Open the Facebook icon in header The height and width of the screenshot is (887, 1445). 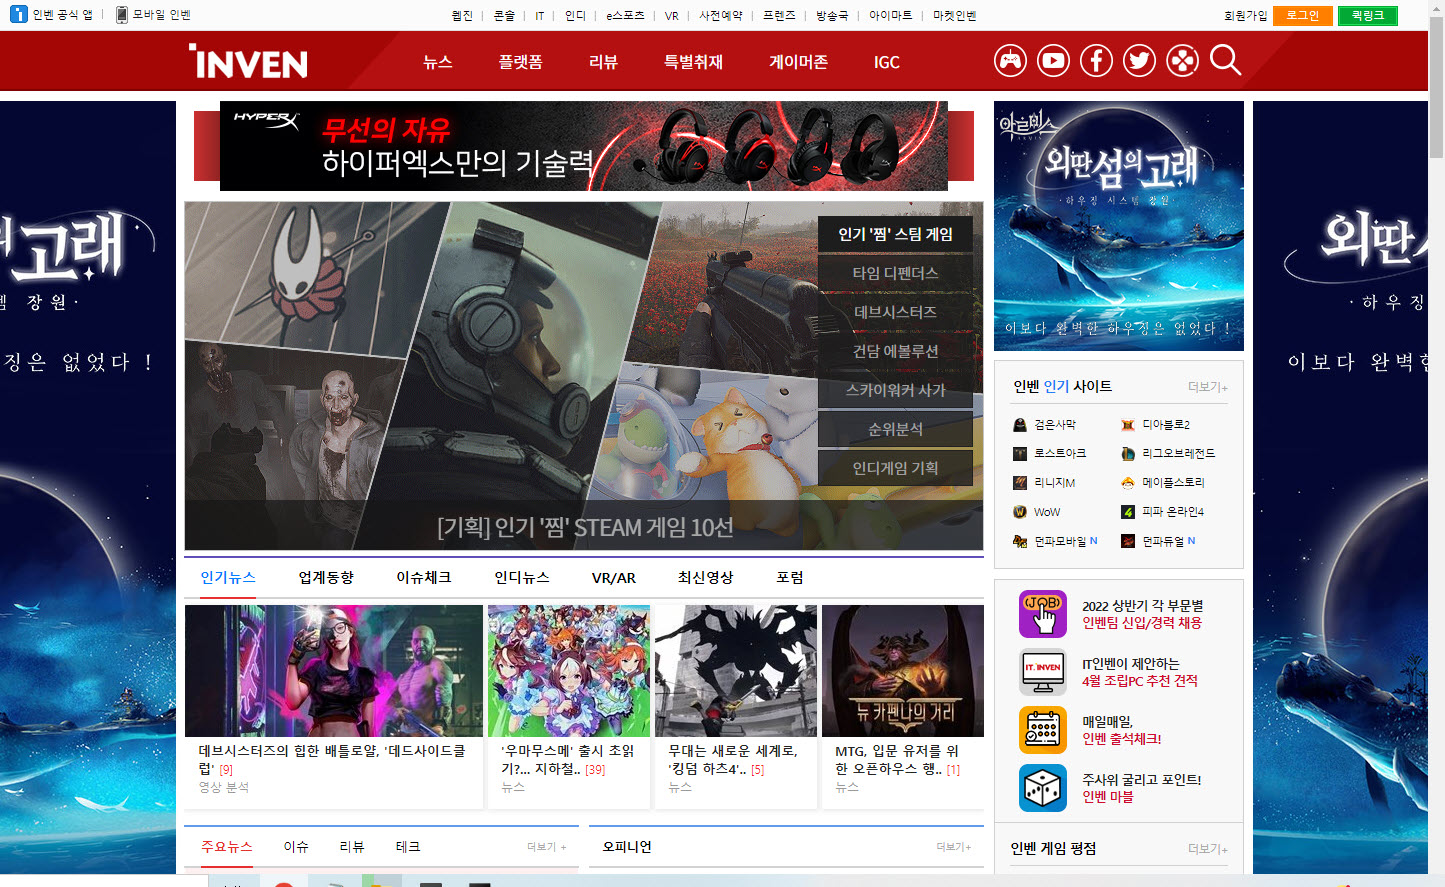point(1096,61)
